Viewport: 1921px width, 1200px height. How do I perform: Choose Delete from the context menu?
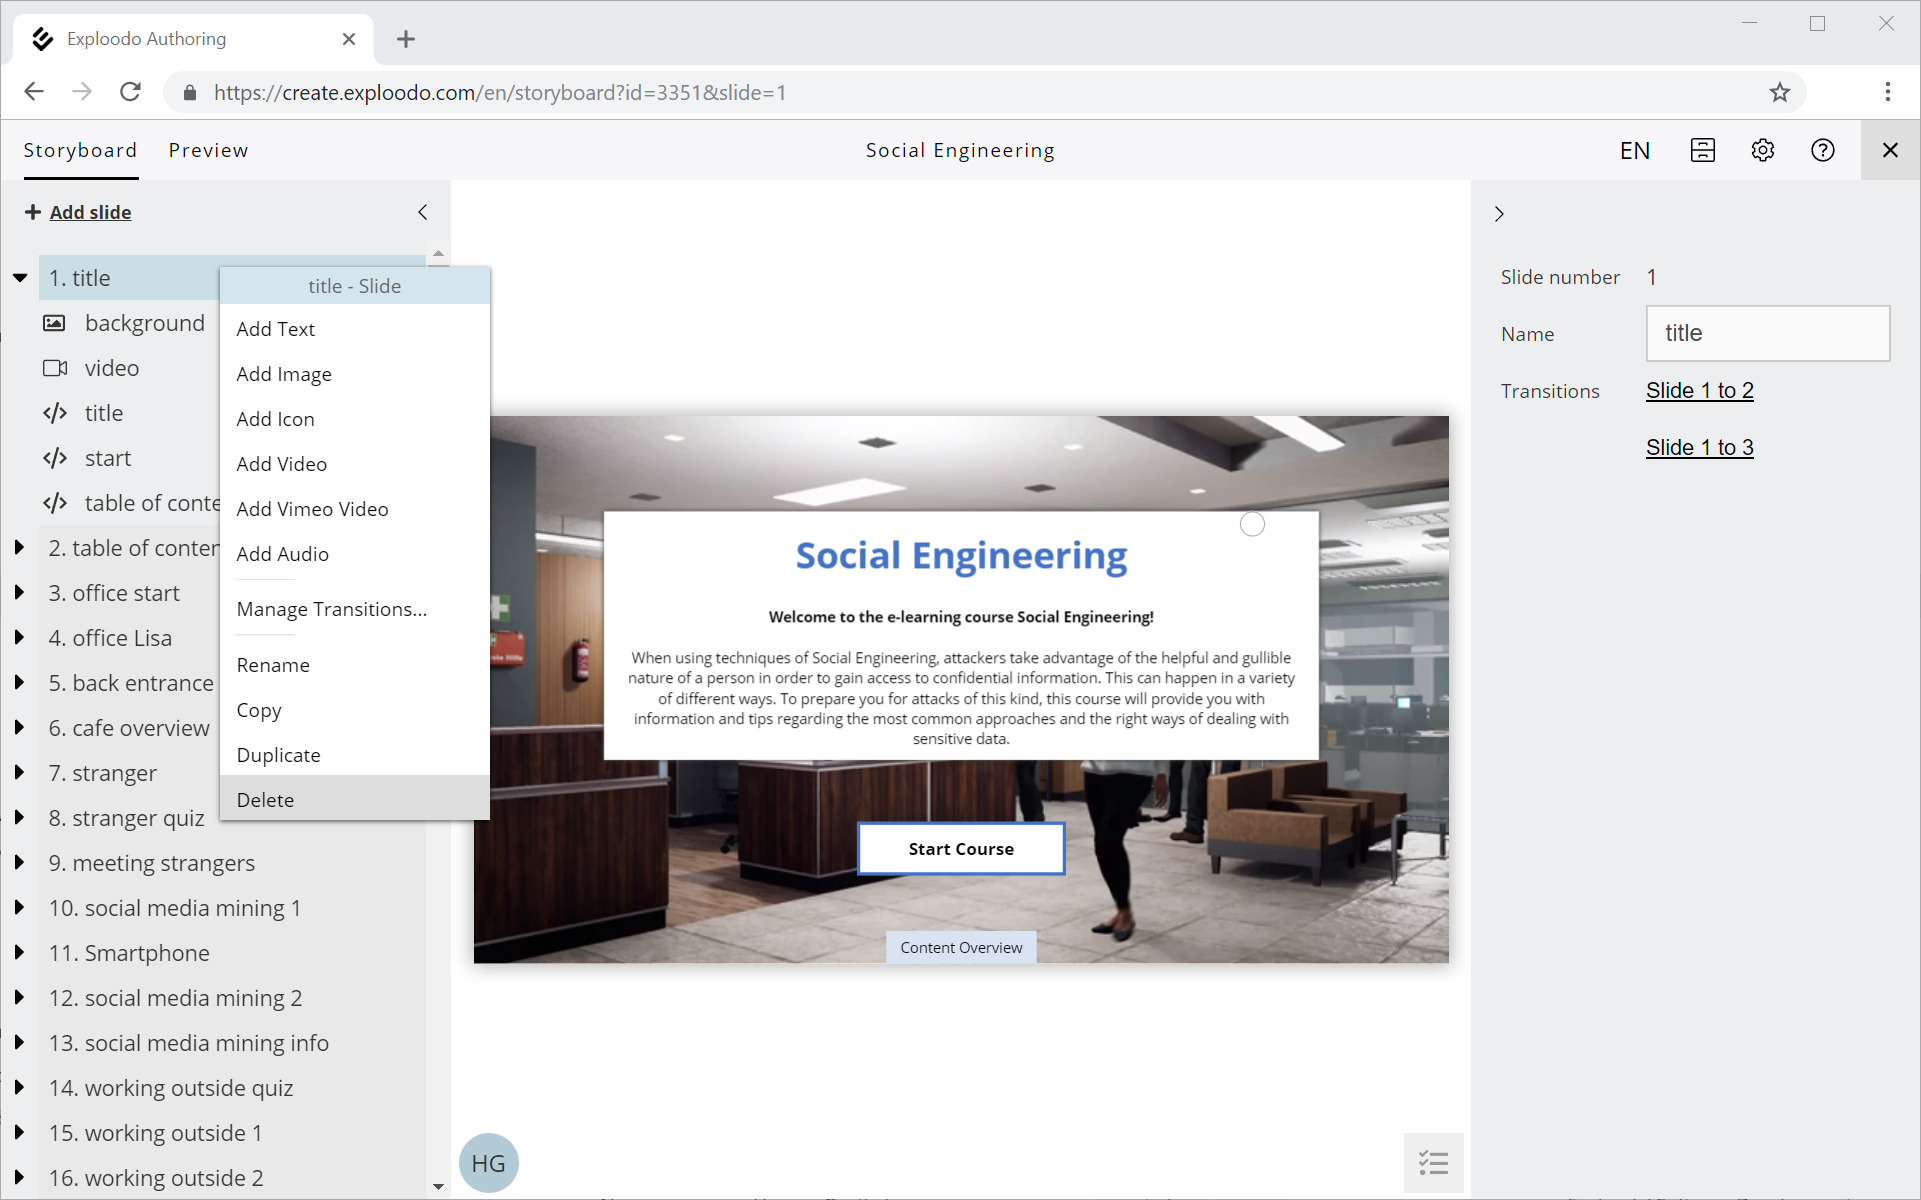(x=265, y=799)
